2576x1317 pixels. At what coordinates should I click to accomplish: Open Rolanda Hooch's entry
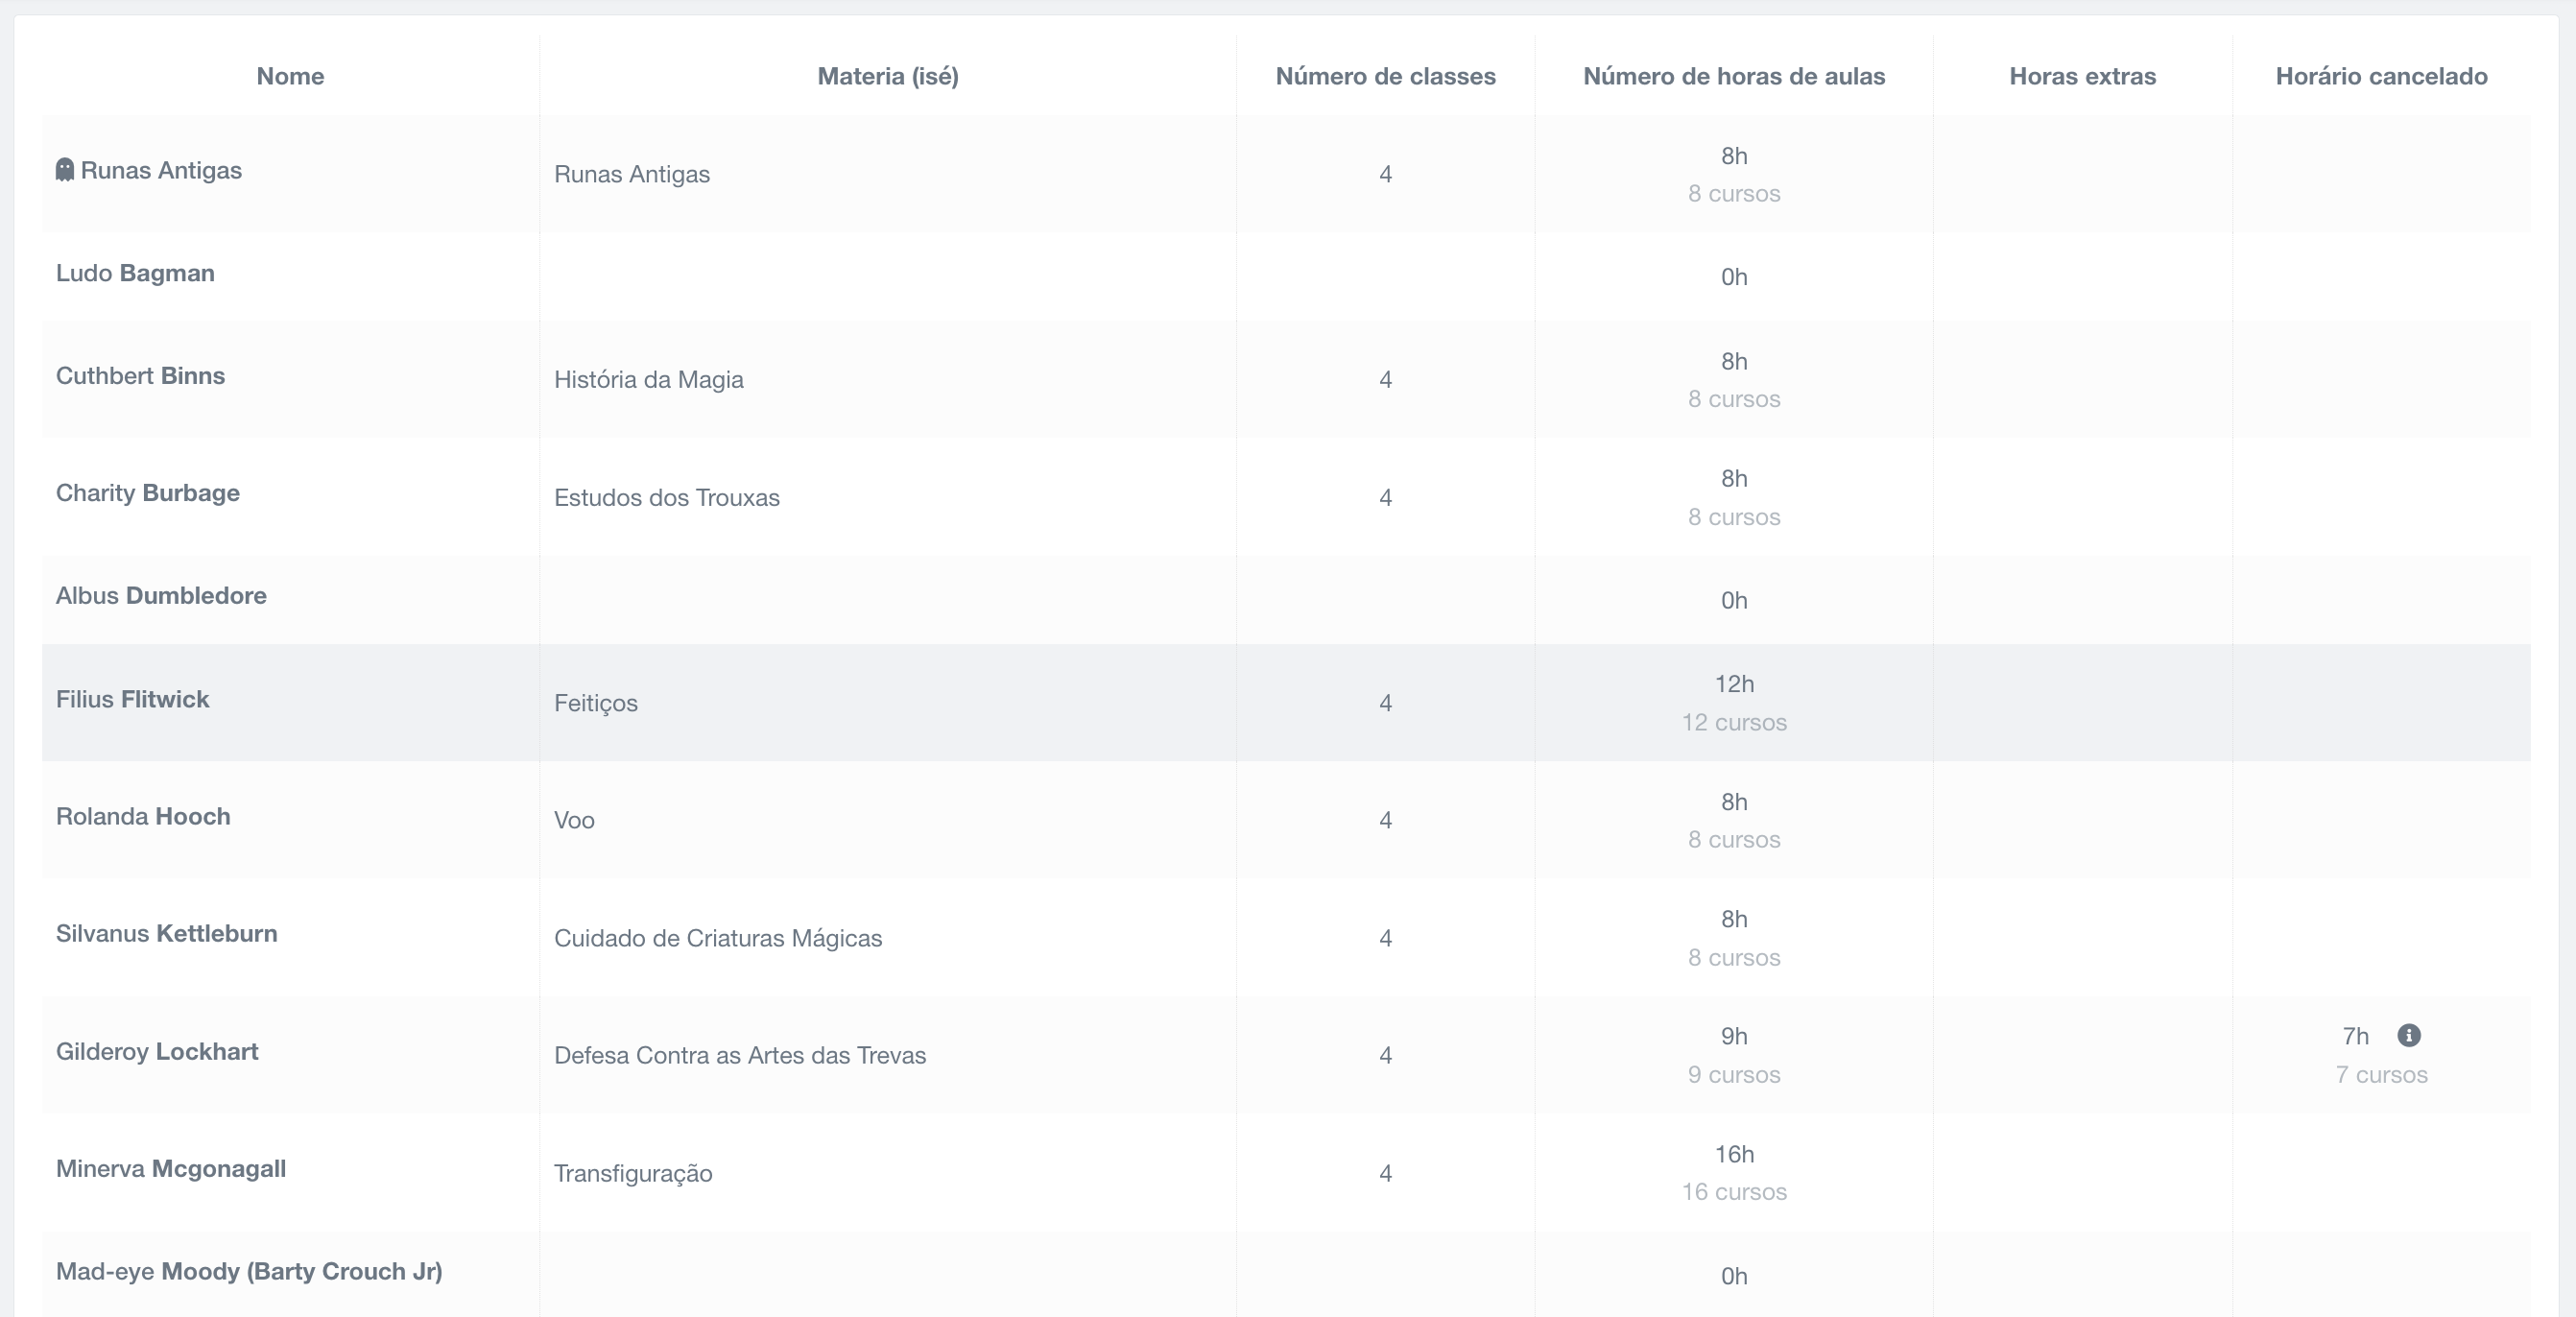tap(143, 816)
